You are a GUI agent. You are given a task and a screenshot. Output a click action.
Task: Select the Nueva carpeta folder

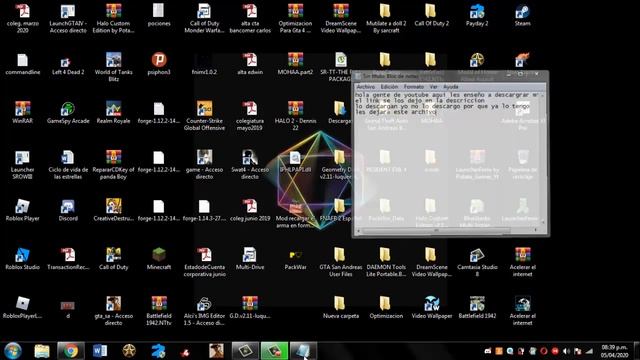pyautogui.click(x=340, y=308)
